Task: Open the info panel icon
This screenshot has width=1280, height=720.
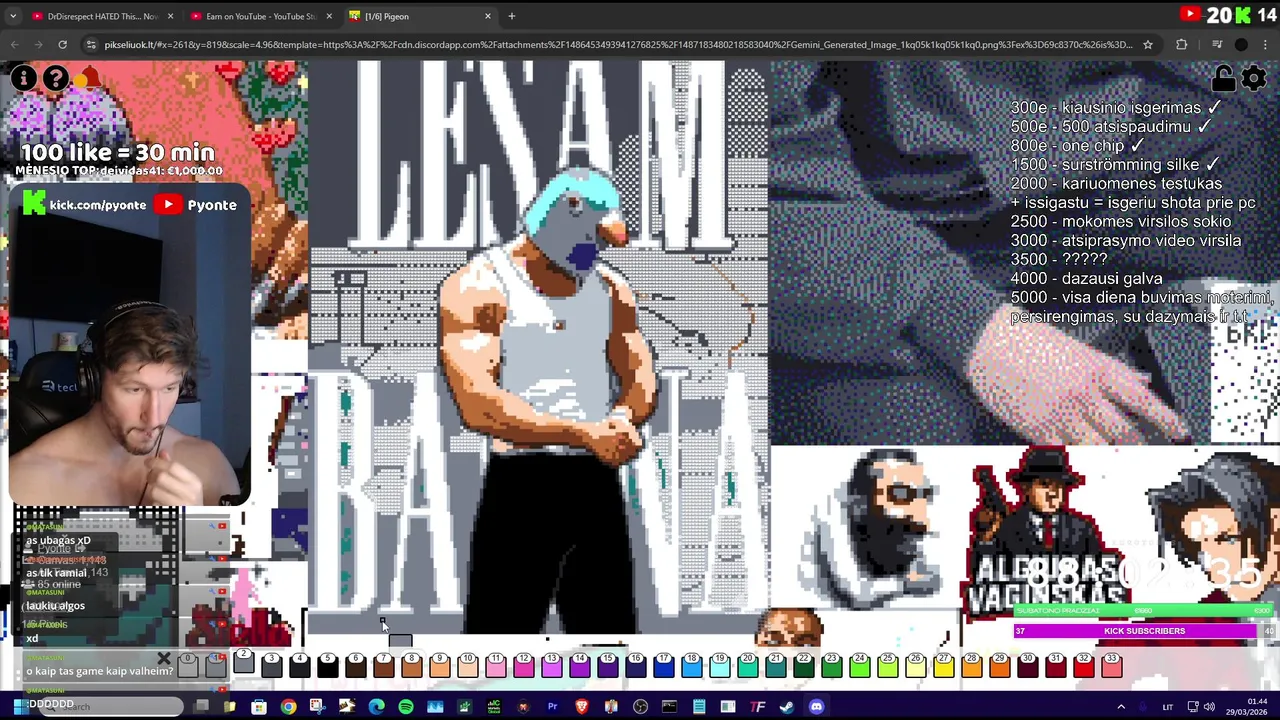Action: click(23, 78)
